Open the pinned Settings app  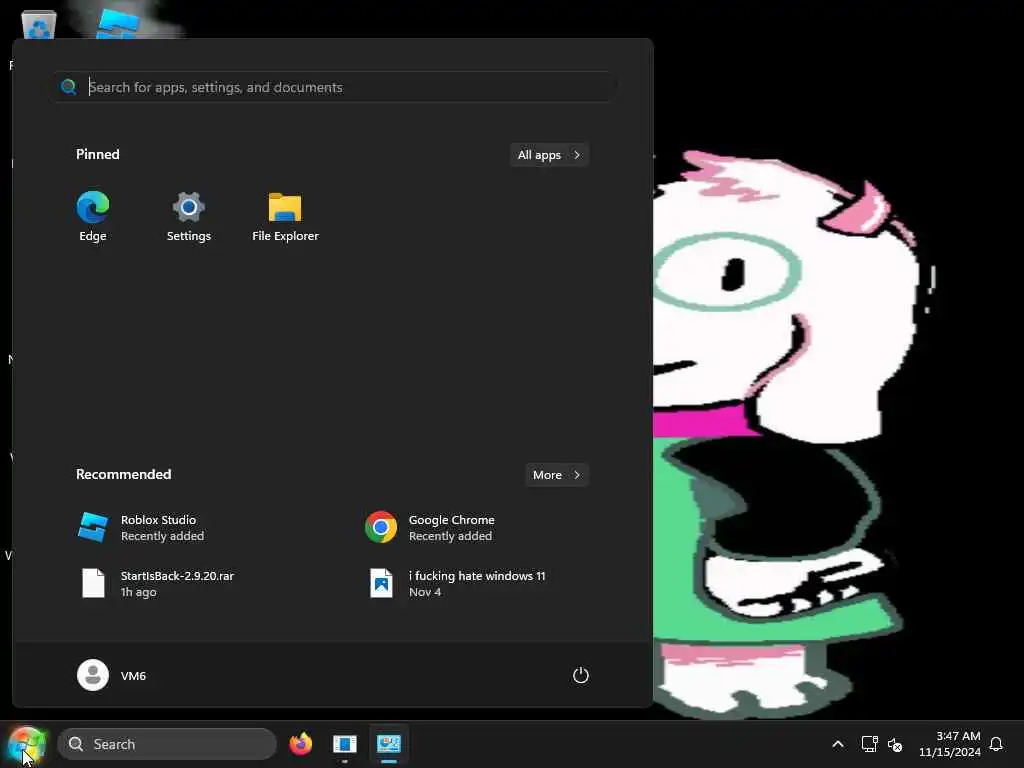[x=189, y=216]
